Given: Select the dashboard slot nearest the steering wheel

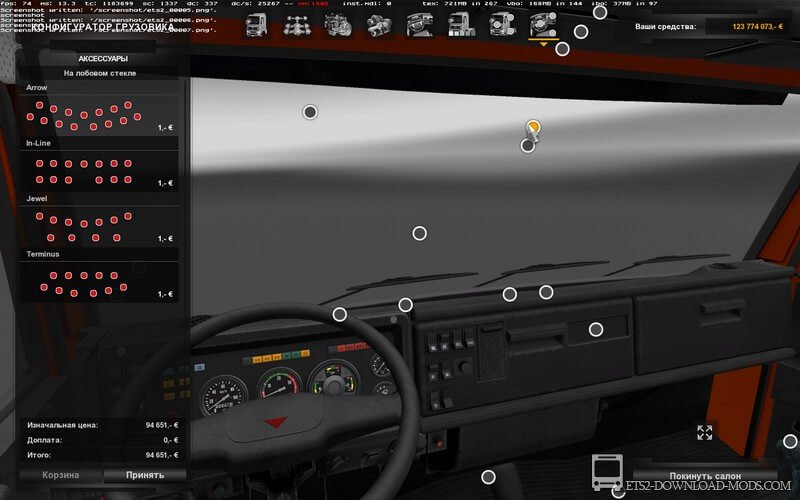Looking at the screenshot, I should (340, 314).
